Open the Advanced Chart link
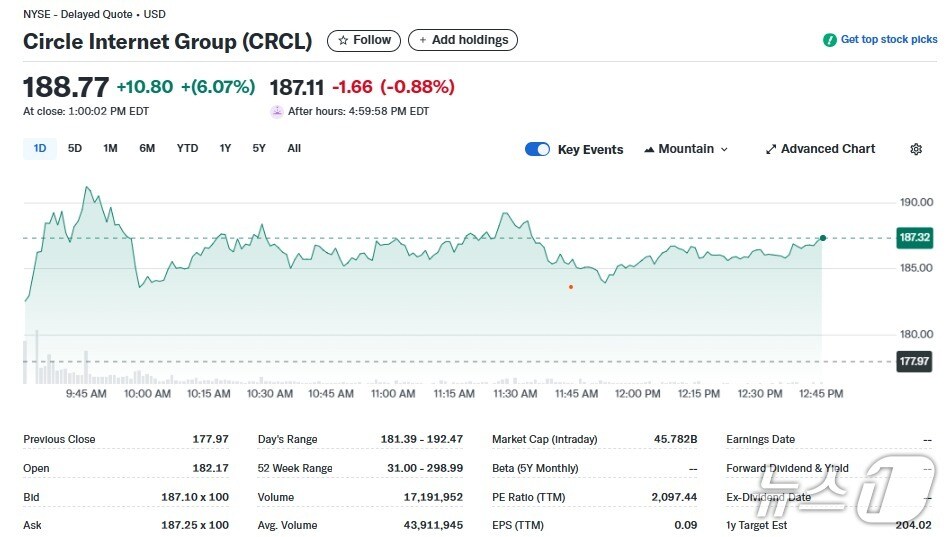949x537 pixels. pos(827,149)
